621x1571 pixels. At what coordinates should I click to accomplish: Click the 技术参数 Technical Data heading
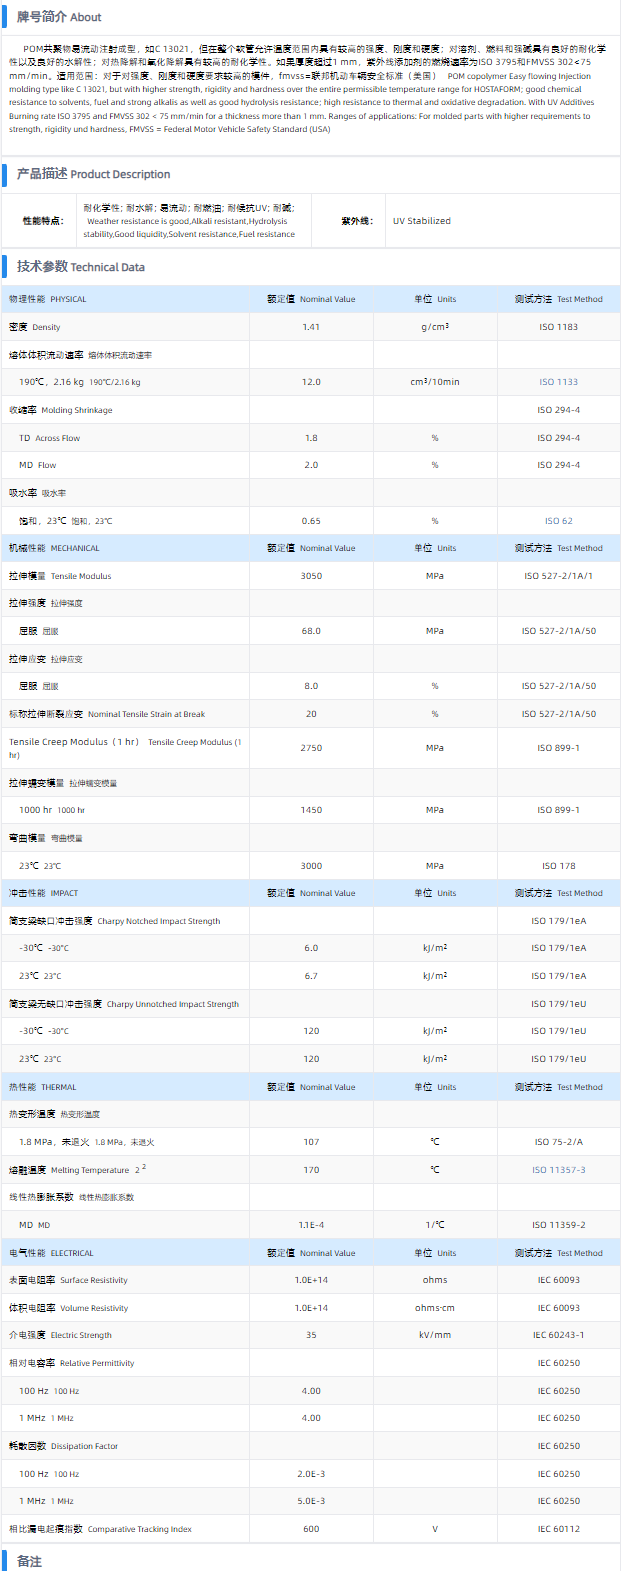point(80,267)
